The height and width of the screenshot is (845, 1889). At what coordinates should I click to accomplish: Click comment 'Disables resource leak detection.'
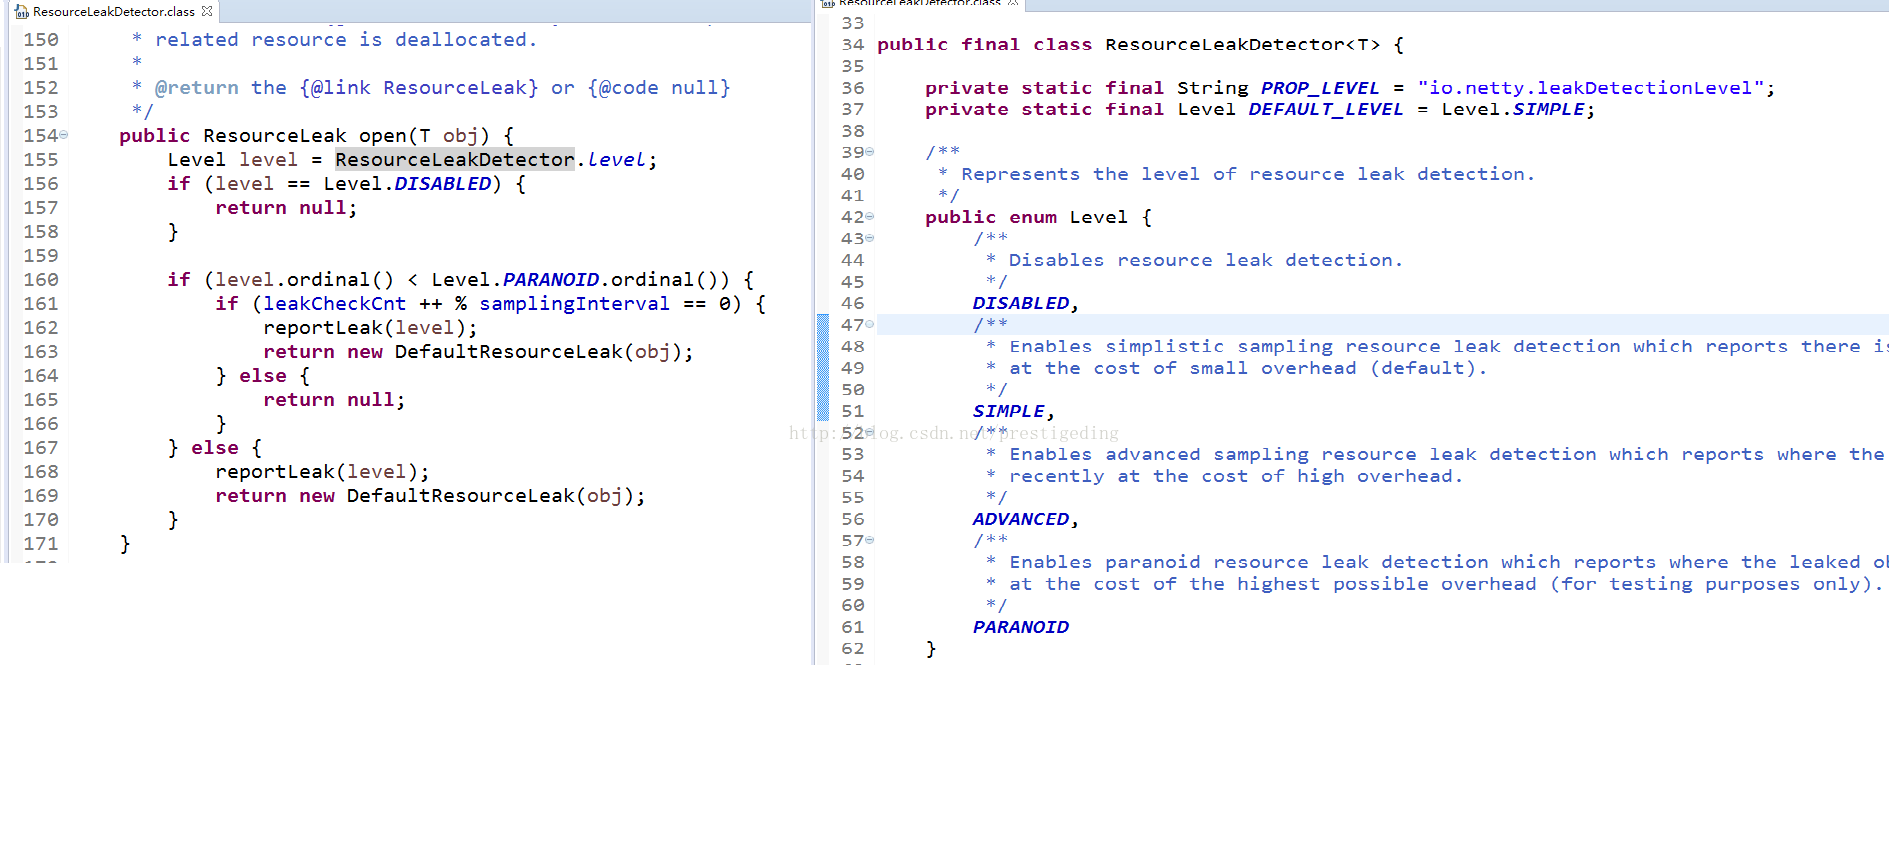click(x=1206, y=260)
